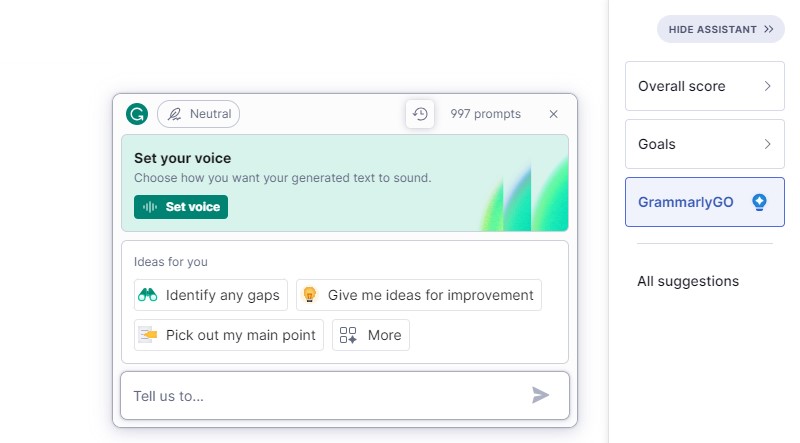The height and width of the screenshot is (443, 800).
Task: Click the lightbulb improvement ideas icon
Action: pyautogui.click(x=310, y=295)
